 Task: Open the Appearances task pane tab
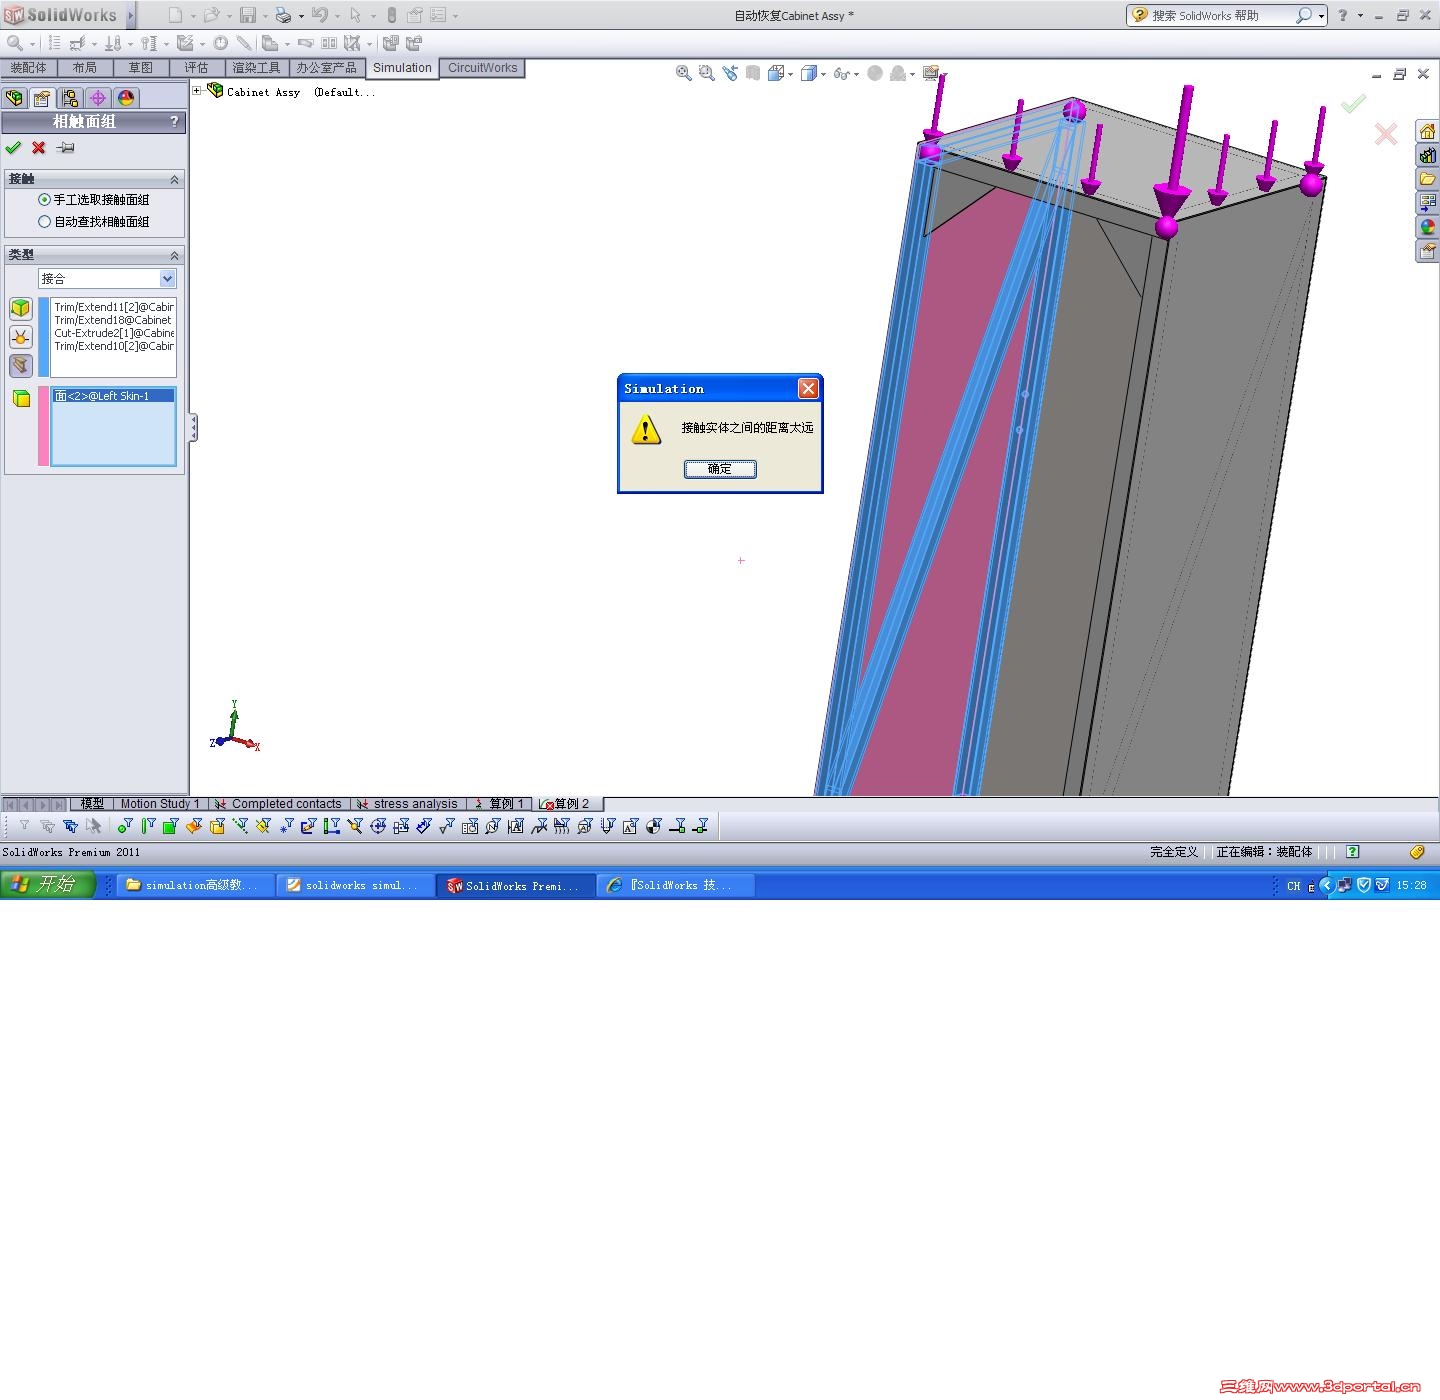pyautogui.click(x=1427, y=228)
